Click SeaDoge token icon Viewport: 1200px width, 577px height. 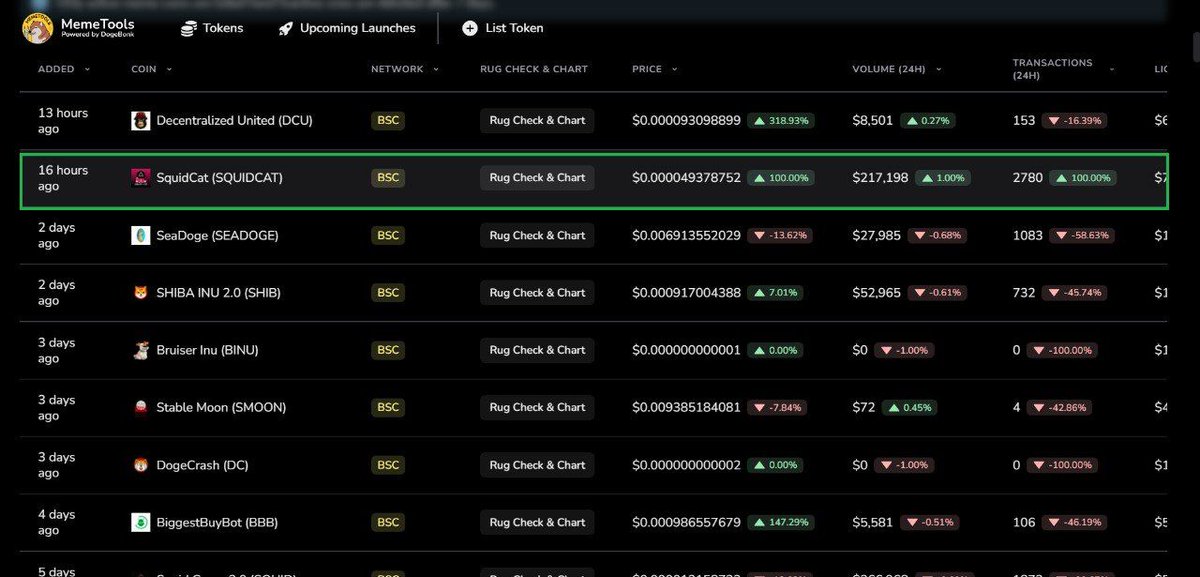pos(141,236)
